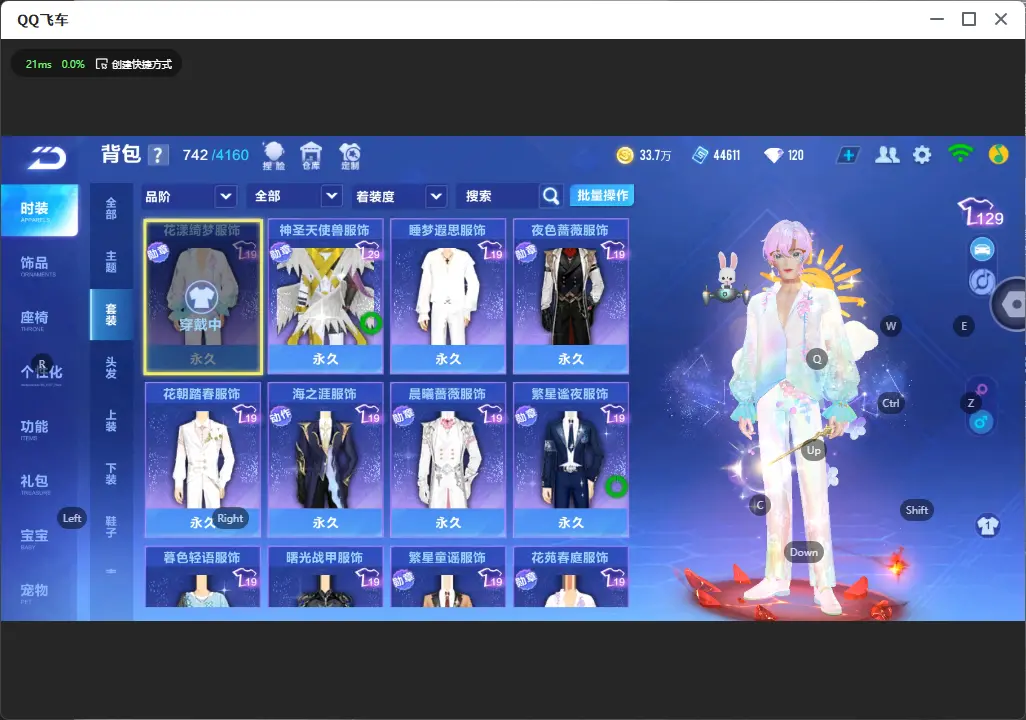
Task: Click the search magnifier icon
Action: tap(551, 196)
